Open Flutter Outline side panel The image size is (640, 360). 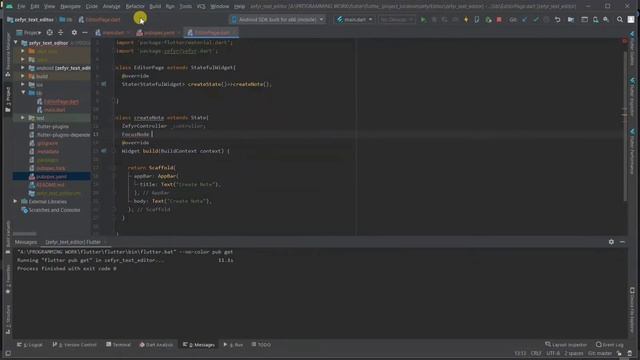tap(632, 48)
